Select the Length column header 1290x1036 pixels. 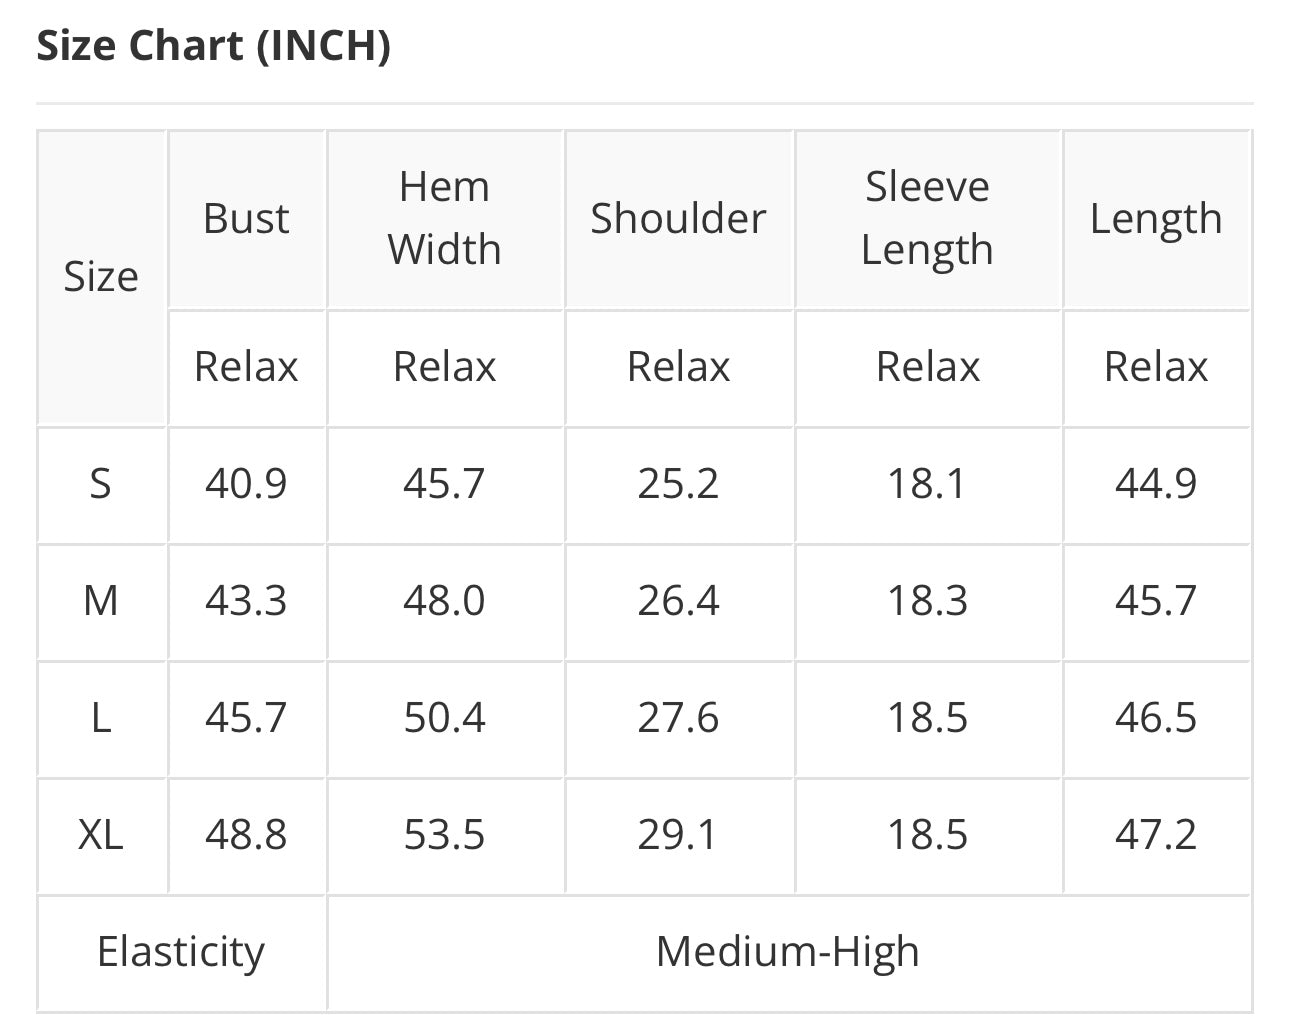click(1156, 218)
